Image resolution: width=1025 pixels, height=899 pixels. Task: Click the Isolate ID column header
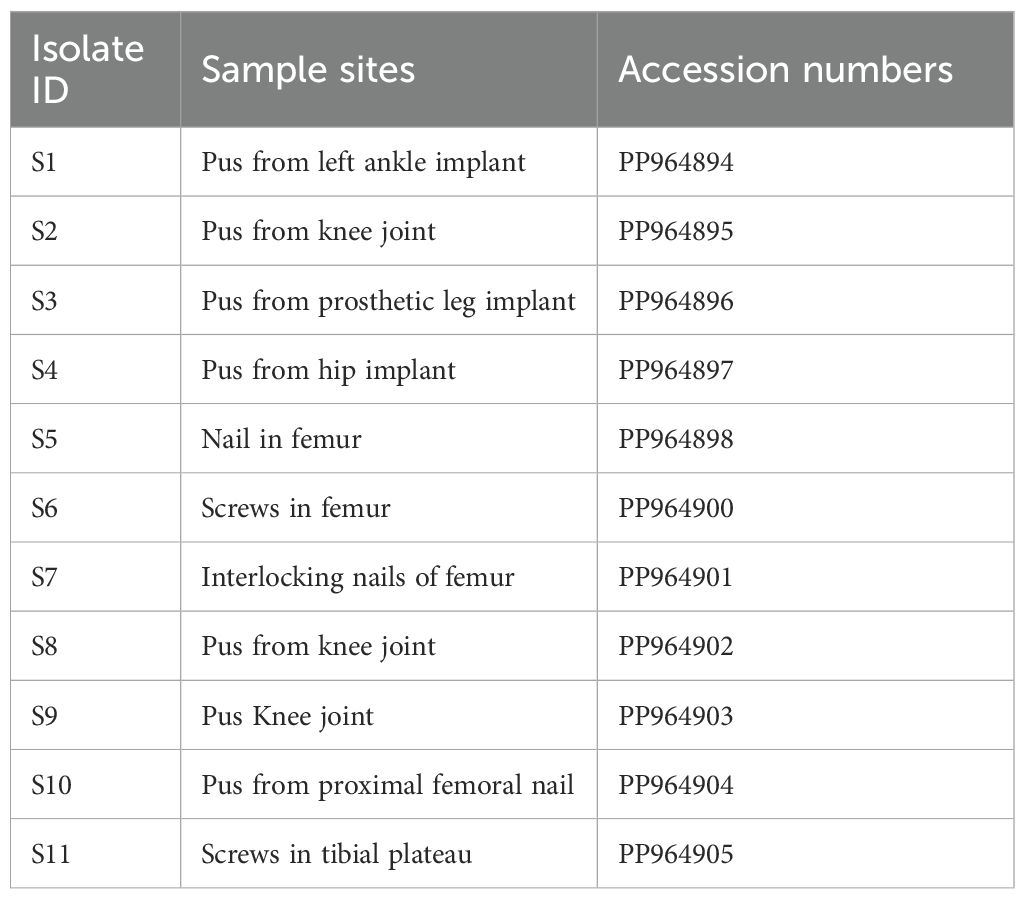(95, 69)
